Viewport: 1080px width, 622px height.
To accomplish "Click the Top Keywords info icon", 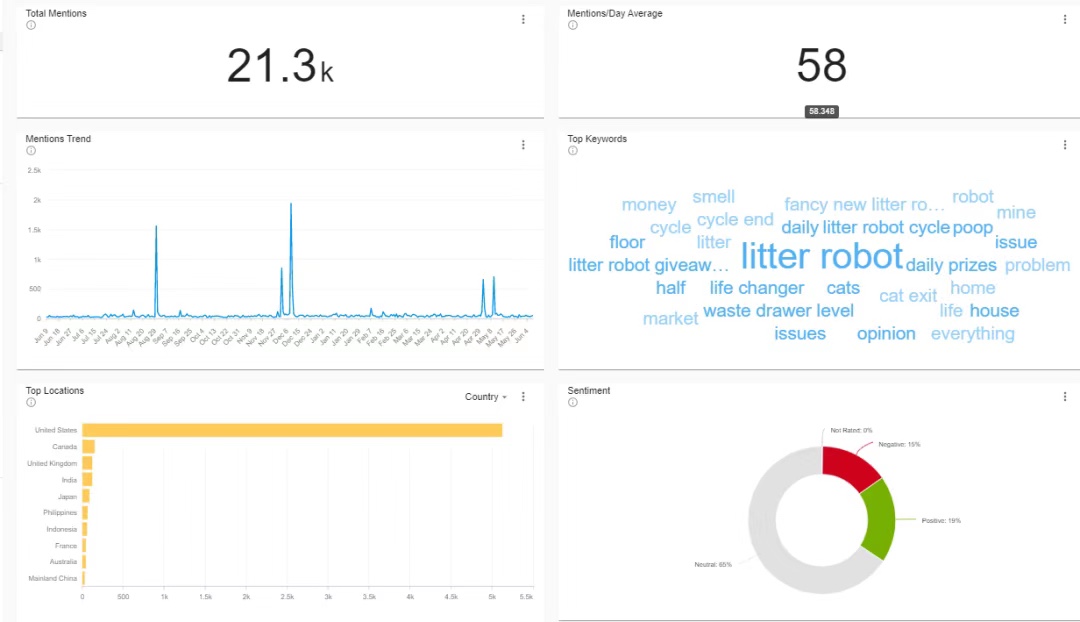I will pos(572,151).
